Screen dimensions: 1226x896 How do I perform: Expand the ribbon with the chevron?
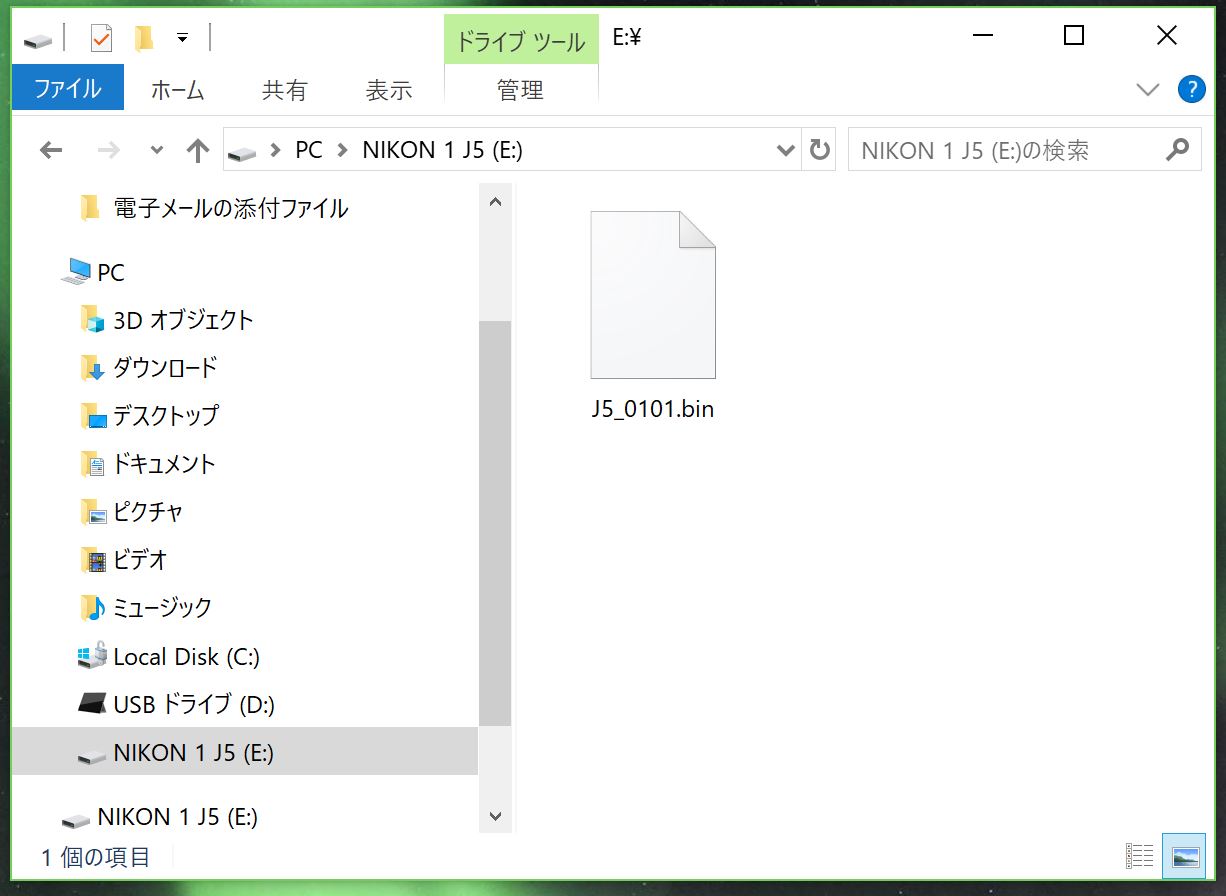point(1148,90)
